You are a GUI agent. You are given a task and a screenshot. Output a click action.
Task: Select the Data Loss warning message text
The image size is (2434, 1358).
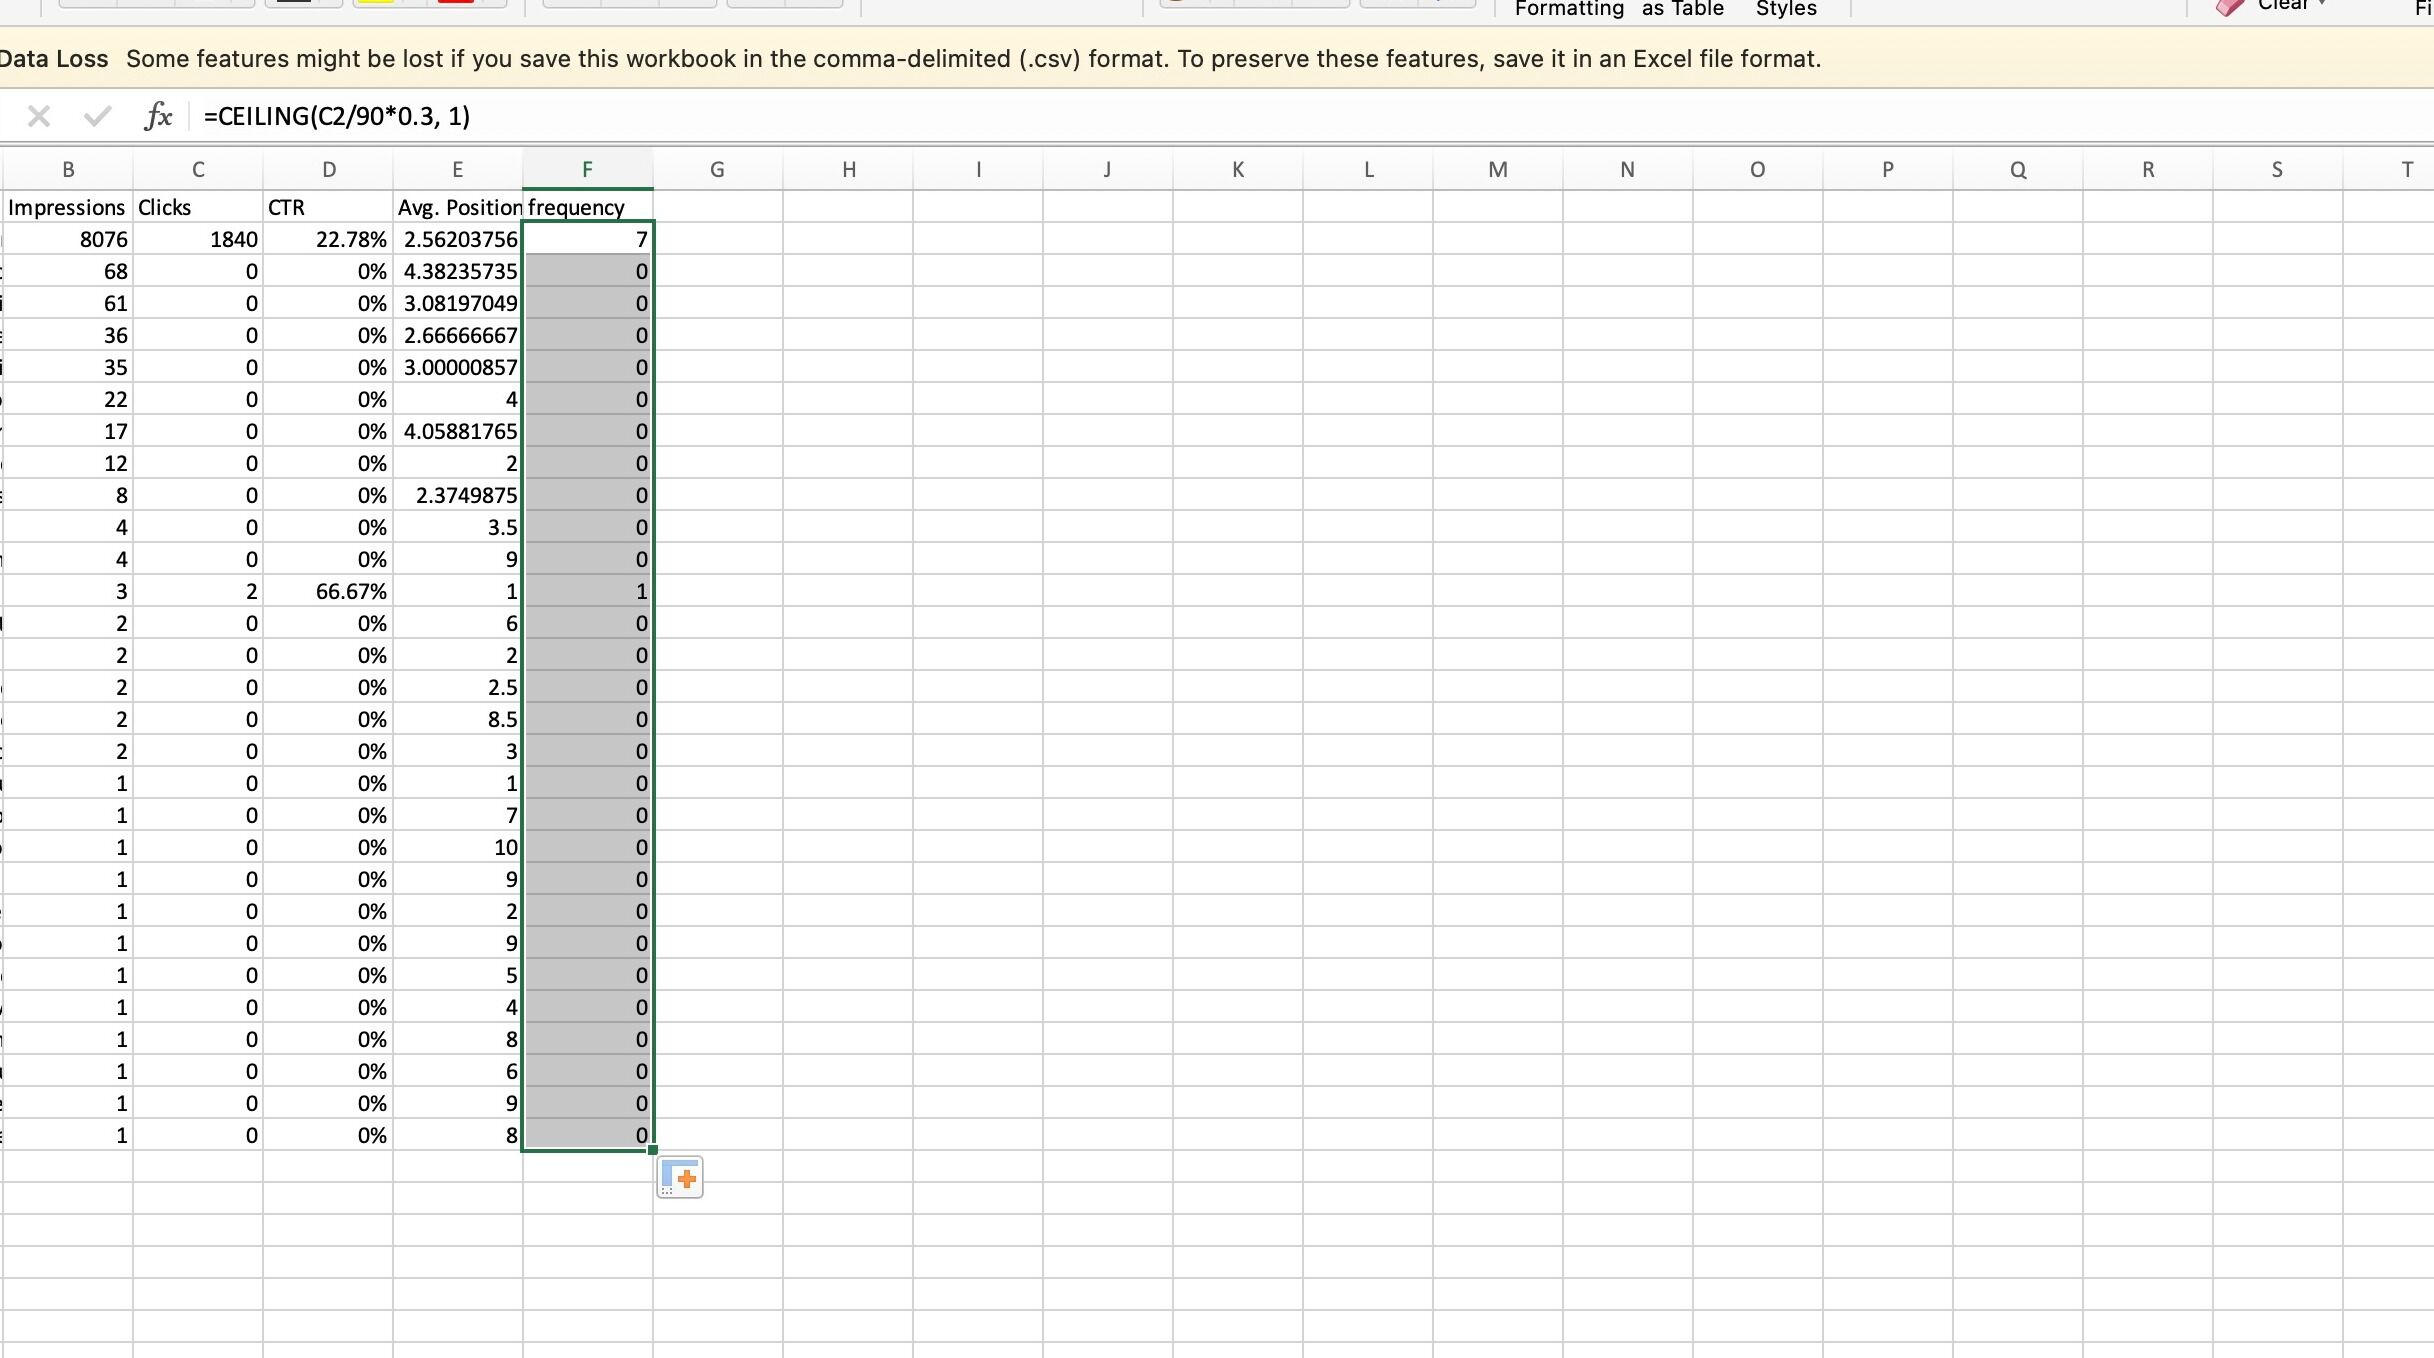click(974, 59)
